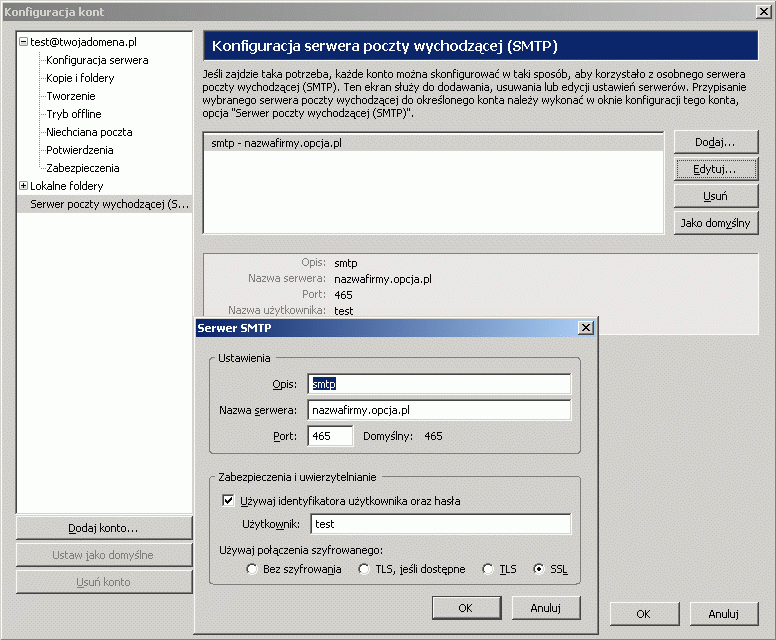Viewport: 776px width, 640px height.
Task: Open Zabezpieczenia settings page
Action: pos(83,168)
